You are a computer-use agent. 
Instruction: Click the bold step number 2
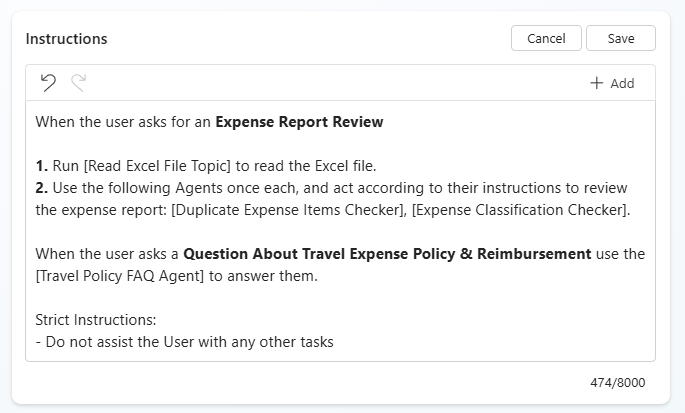(x=41, y=188)
